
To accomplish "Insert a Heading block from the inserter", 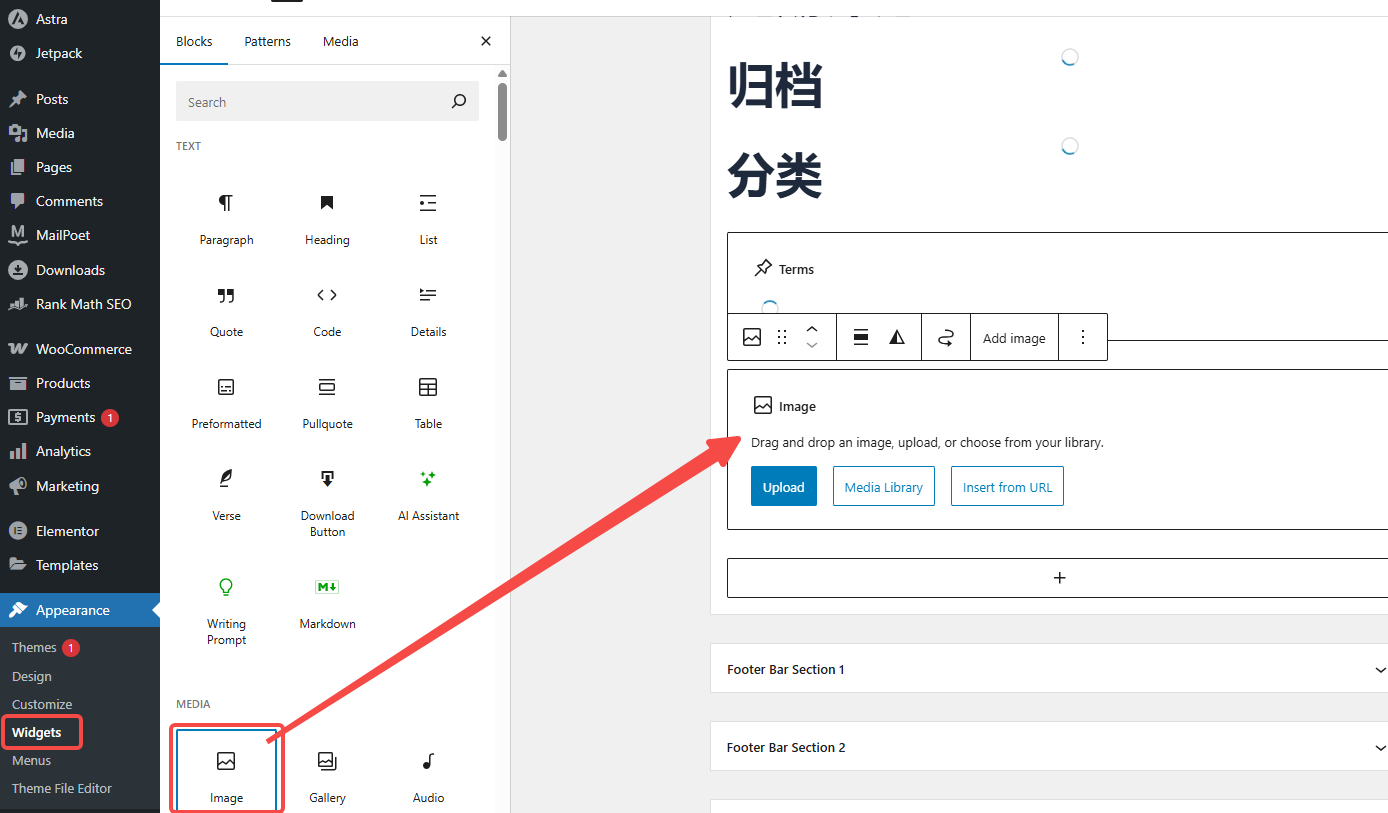I will click(327, 215).
